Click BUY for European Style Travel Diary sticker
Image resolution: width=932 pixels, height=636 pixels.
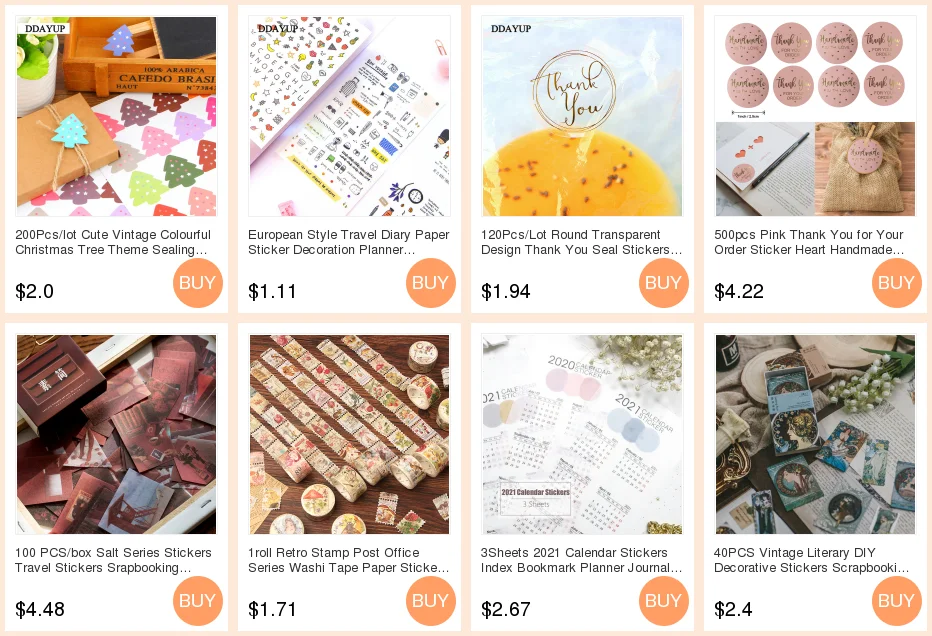point(431,283)
